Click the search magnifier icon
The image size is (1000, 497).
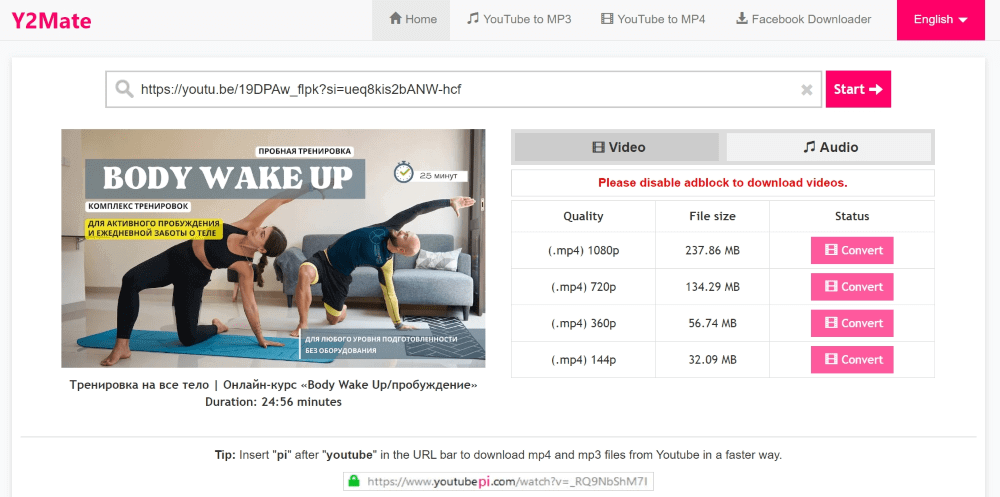pyautogui.click(x=124, y=89)
